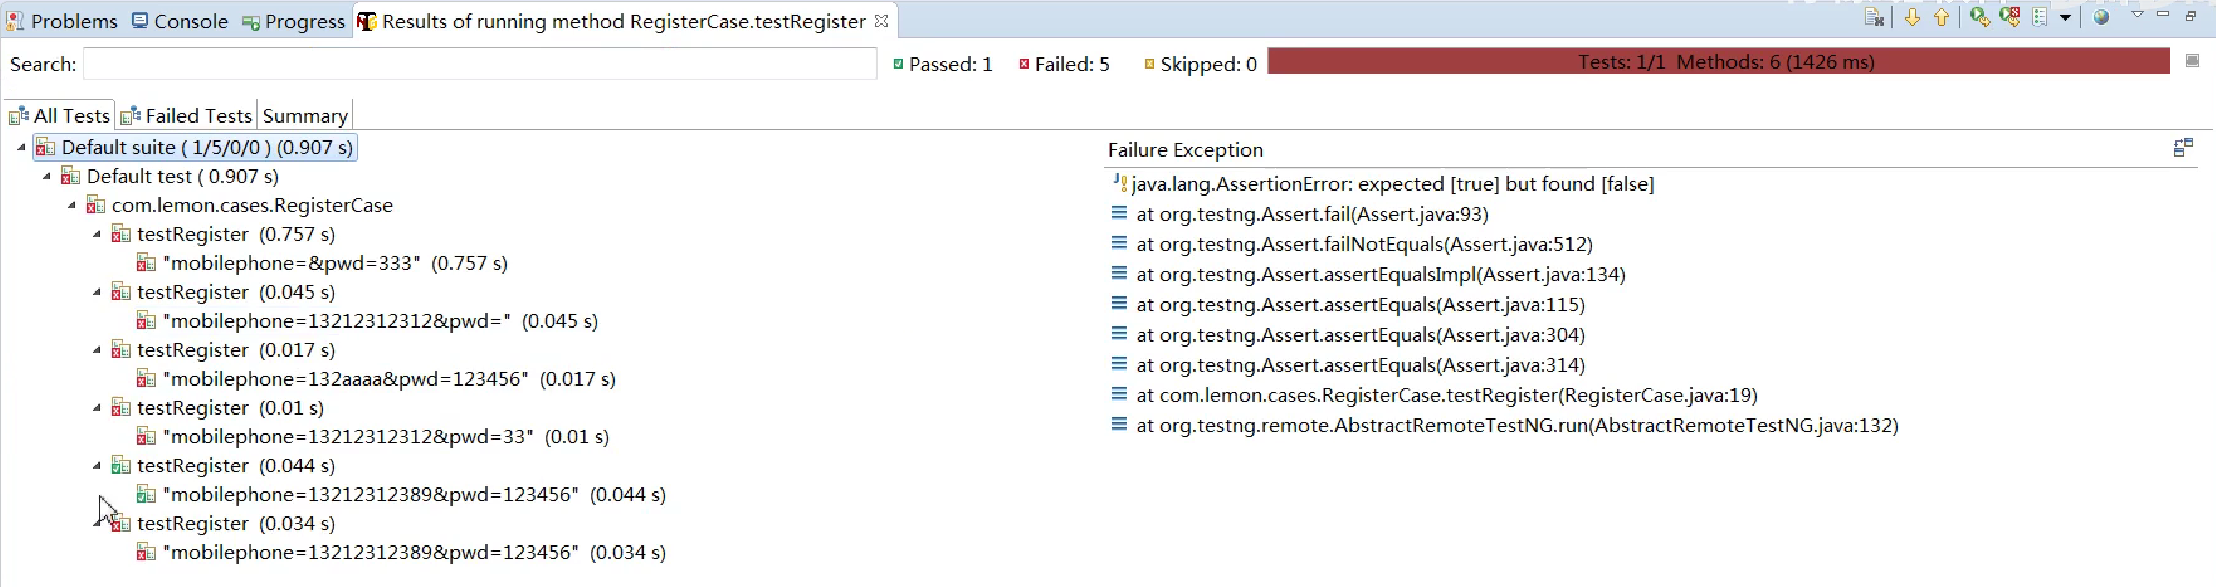Image resolution: width=2216 pixels, height=587 pixels.
Task: Rerun only the failed tests icon
Action: (2010, 17)
